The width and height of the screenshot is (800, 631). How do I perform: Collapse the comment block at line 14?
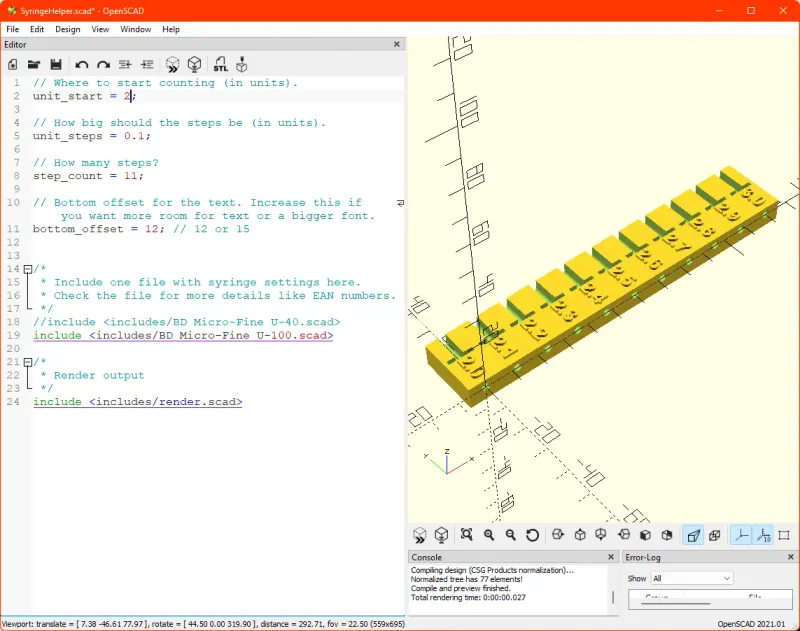click(27, 269)
